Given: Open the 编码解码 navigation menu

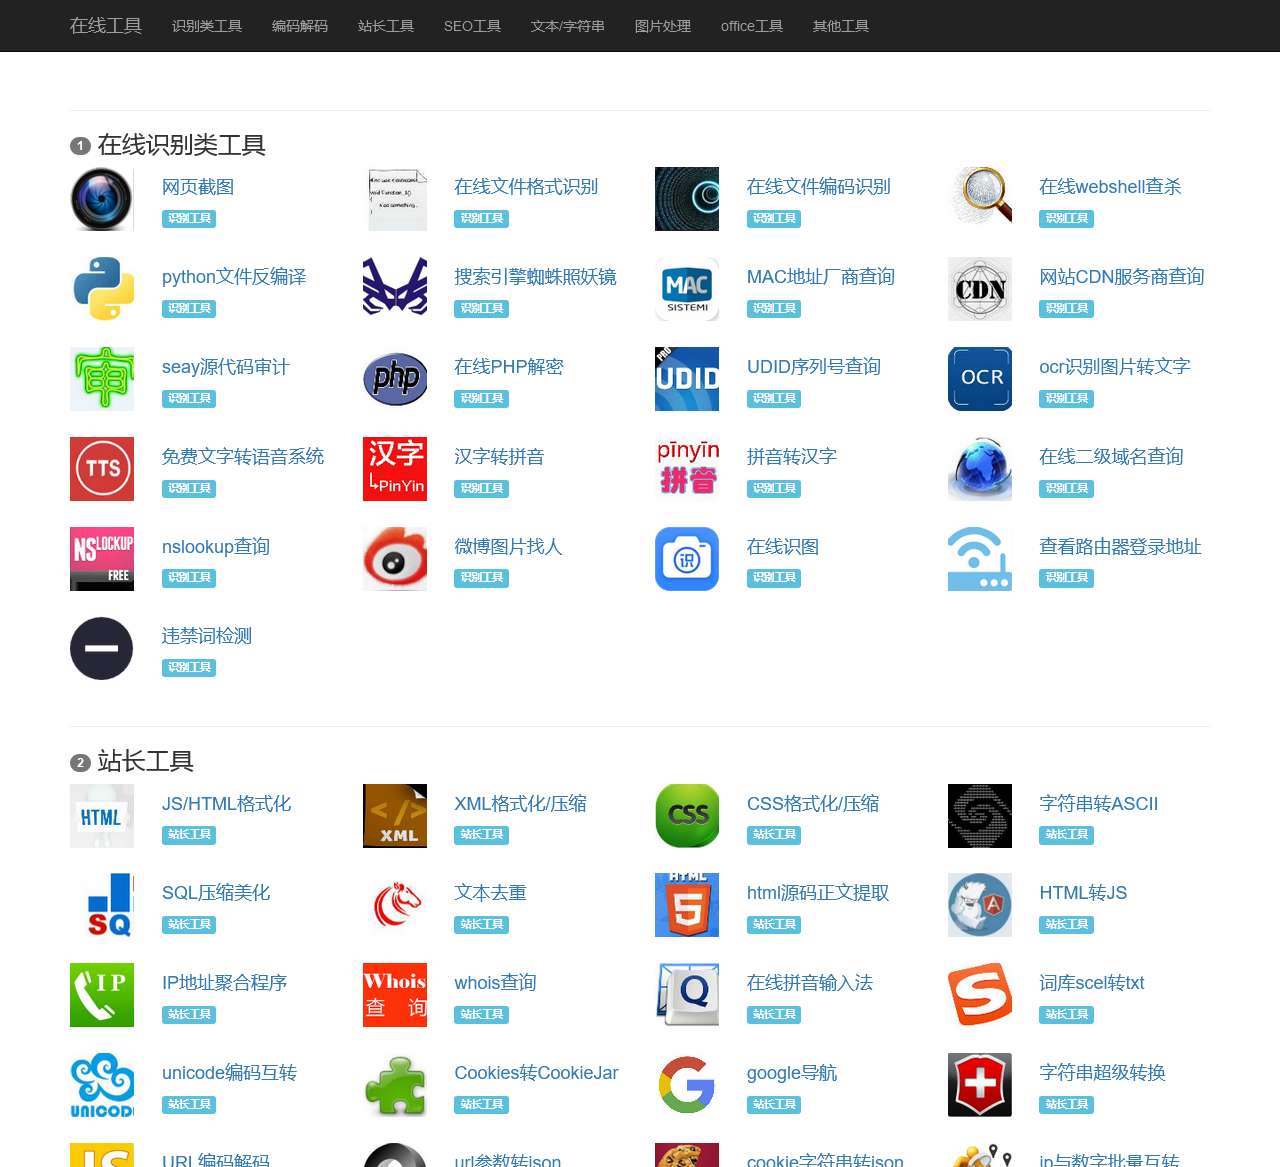Looking at the screenshot, I should click(300, 26).
